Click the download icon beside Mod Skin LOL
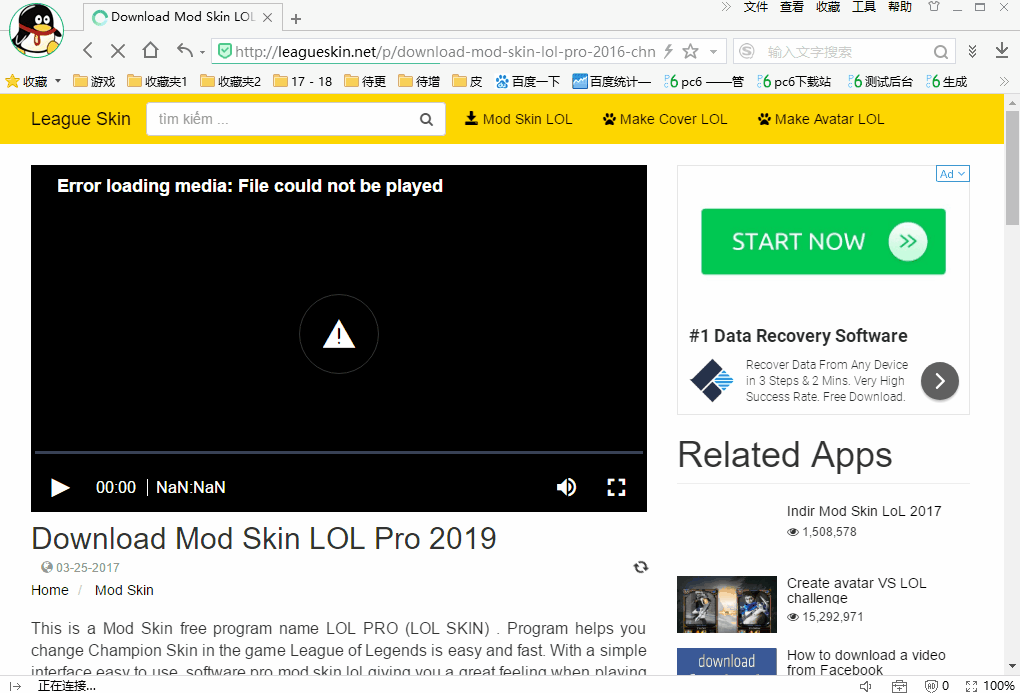Viewport: 1020px width, 693px height. 471,118
